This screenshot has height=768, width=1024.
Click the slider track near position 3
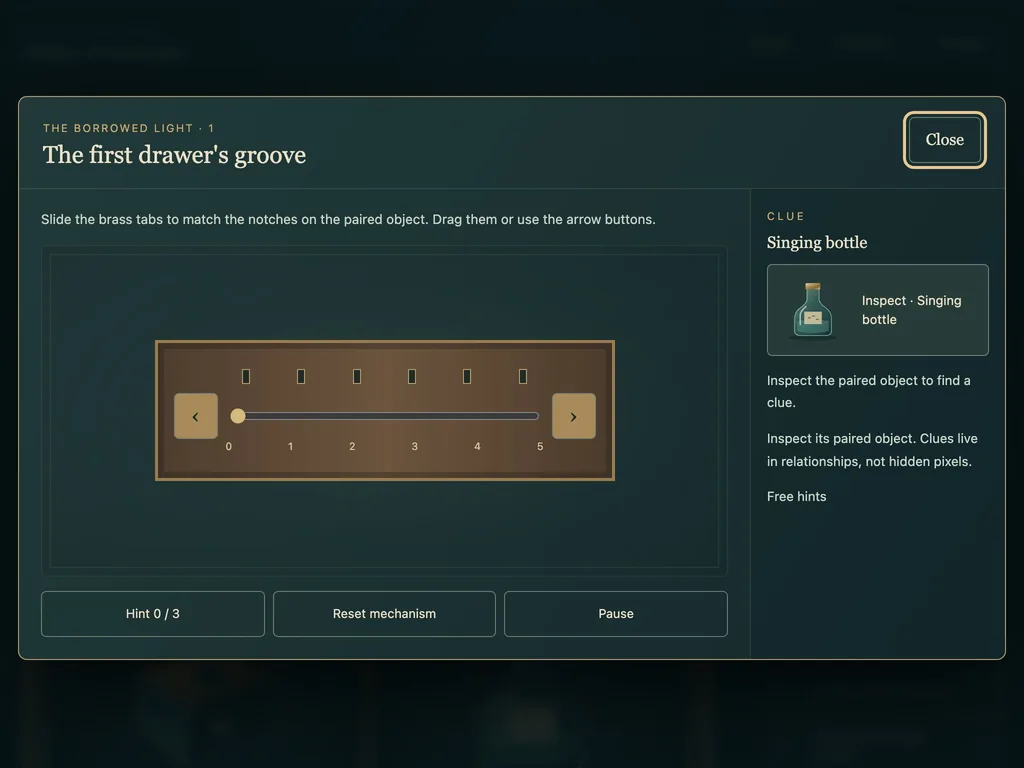(414, 416)
